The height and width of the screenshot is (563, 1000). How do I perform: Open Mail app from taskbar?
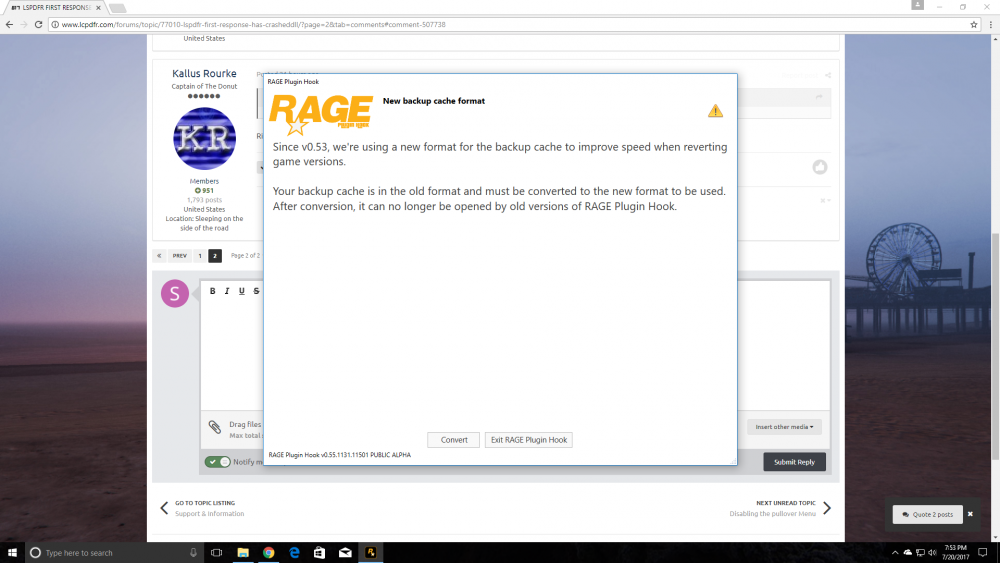345,553
